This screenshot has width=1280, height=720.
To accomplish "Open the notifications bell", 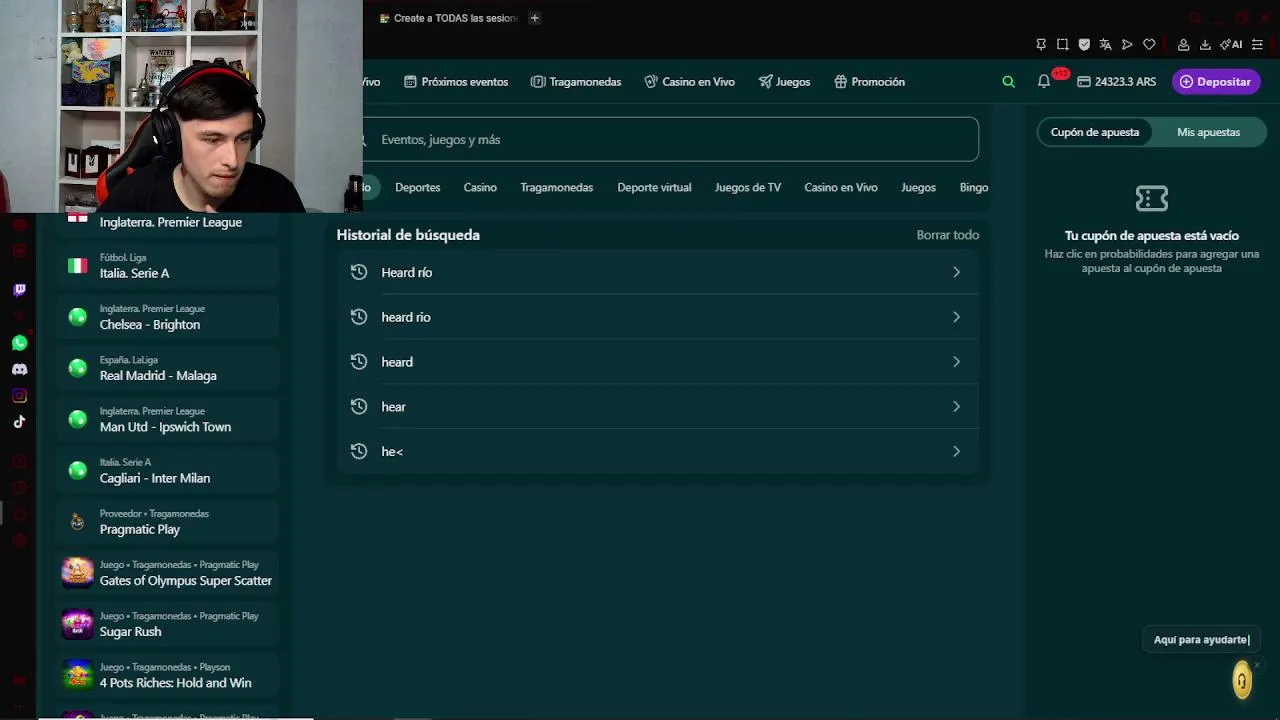I will click(1044, 82).
